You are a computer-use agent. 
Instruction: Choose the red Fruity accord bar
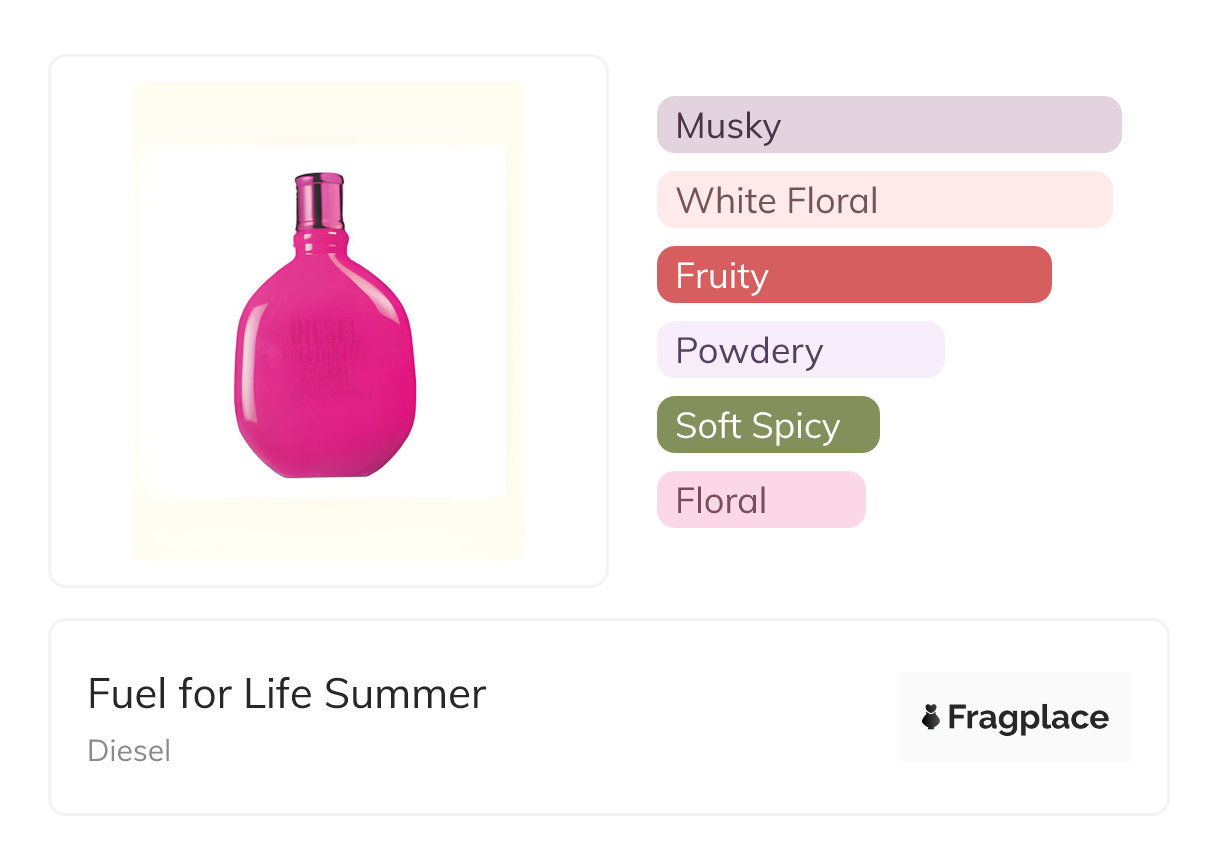pyautogui.click(x=854, y=275)
